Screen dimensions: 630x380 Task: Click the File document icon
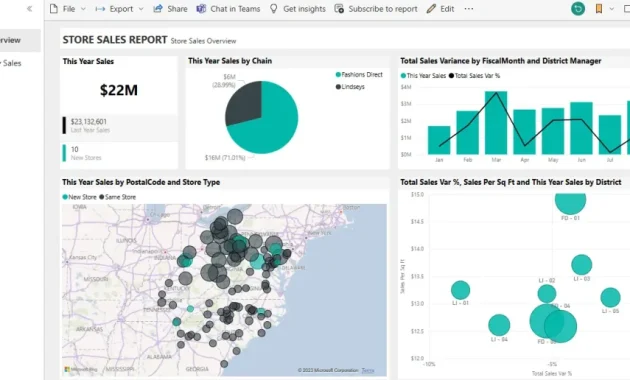point(54,9)
